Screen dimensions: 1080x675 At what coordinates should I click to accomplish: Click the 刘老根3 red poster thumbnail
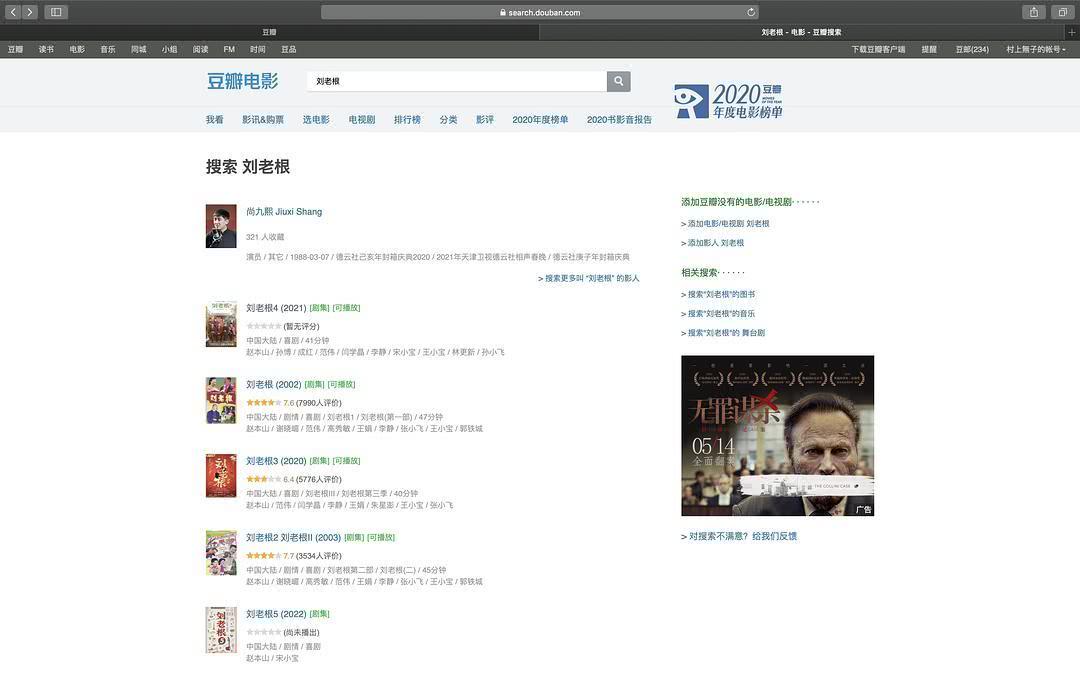pos(221,475)
